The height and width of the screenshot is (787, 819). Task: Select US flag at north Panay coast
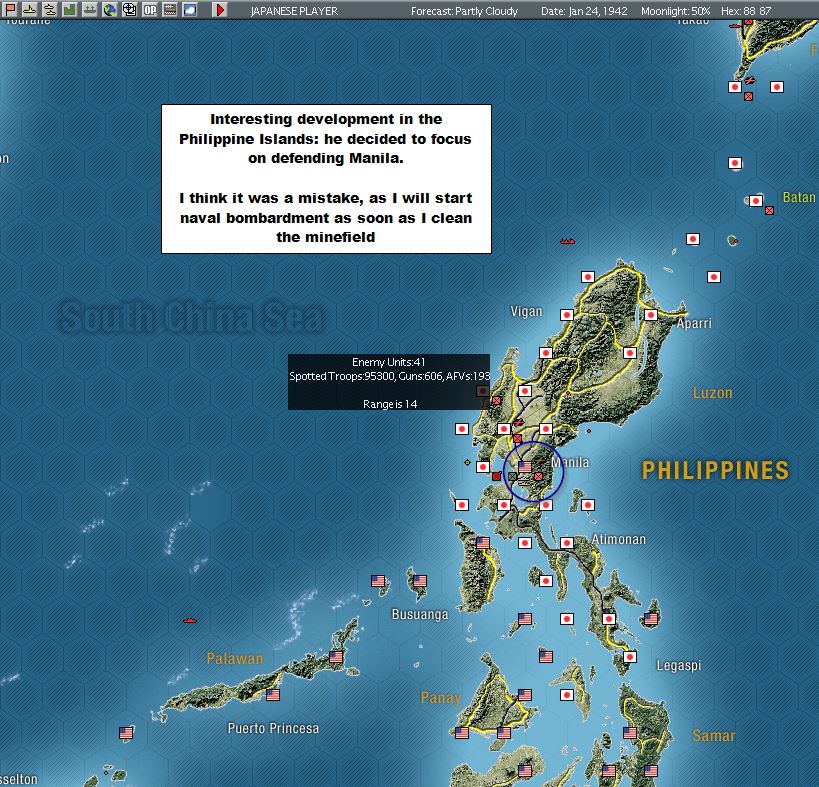coord(525,695)
